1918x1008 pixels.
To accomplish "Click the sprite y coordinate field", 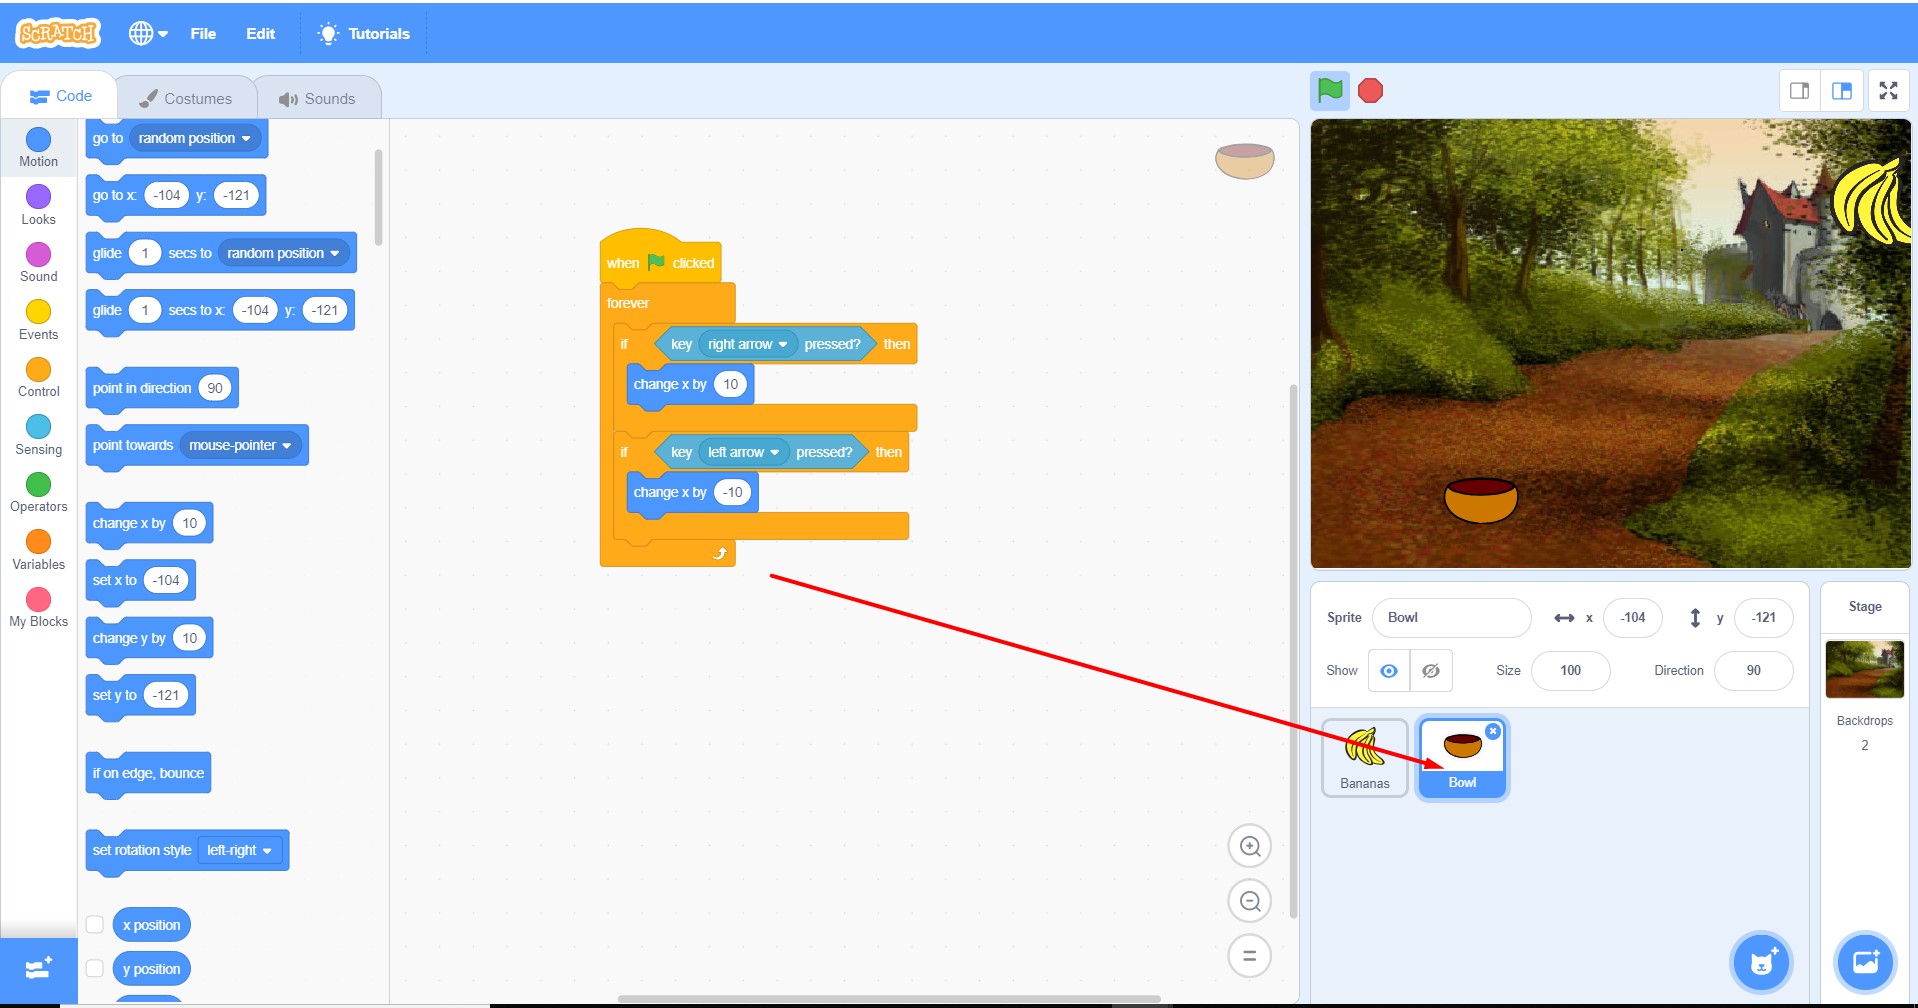I will 1763,618.
